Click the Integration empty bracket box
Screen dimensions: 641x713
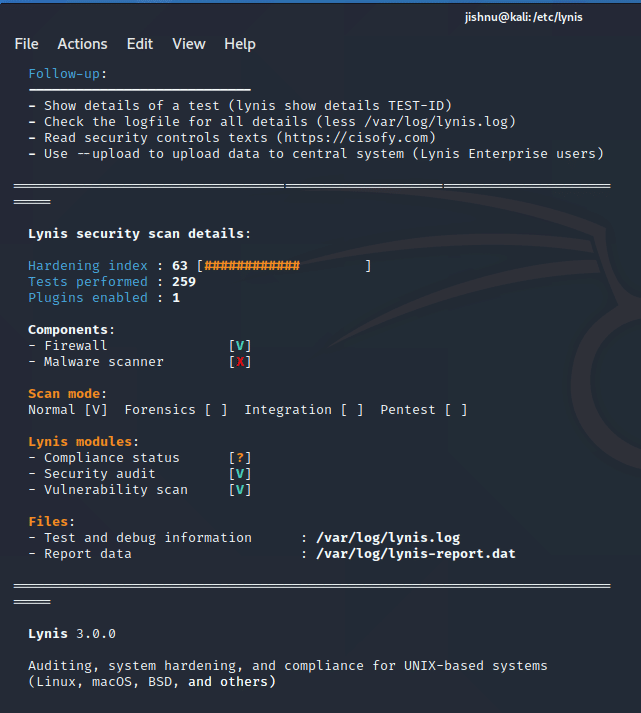pyautogui.click(x=352, y=410)
